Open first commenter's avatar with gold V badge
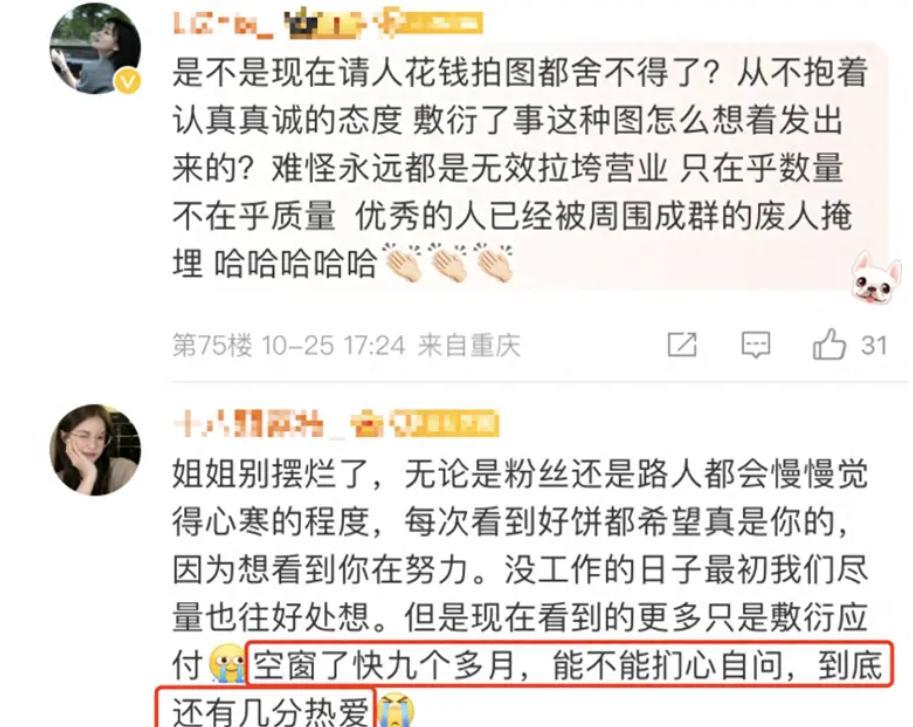The width and height of the screenshot is (913, 727). (95, 48)
